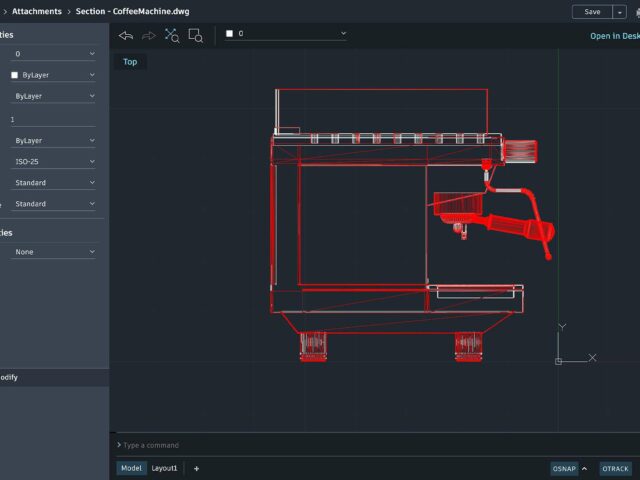The width and height of the screenshot is (640, 480).
Task: Select the Zoom Window tool
Action: pos(195,35)
